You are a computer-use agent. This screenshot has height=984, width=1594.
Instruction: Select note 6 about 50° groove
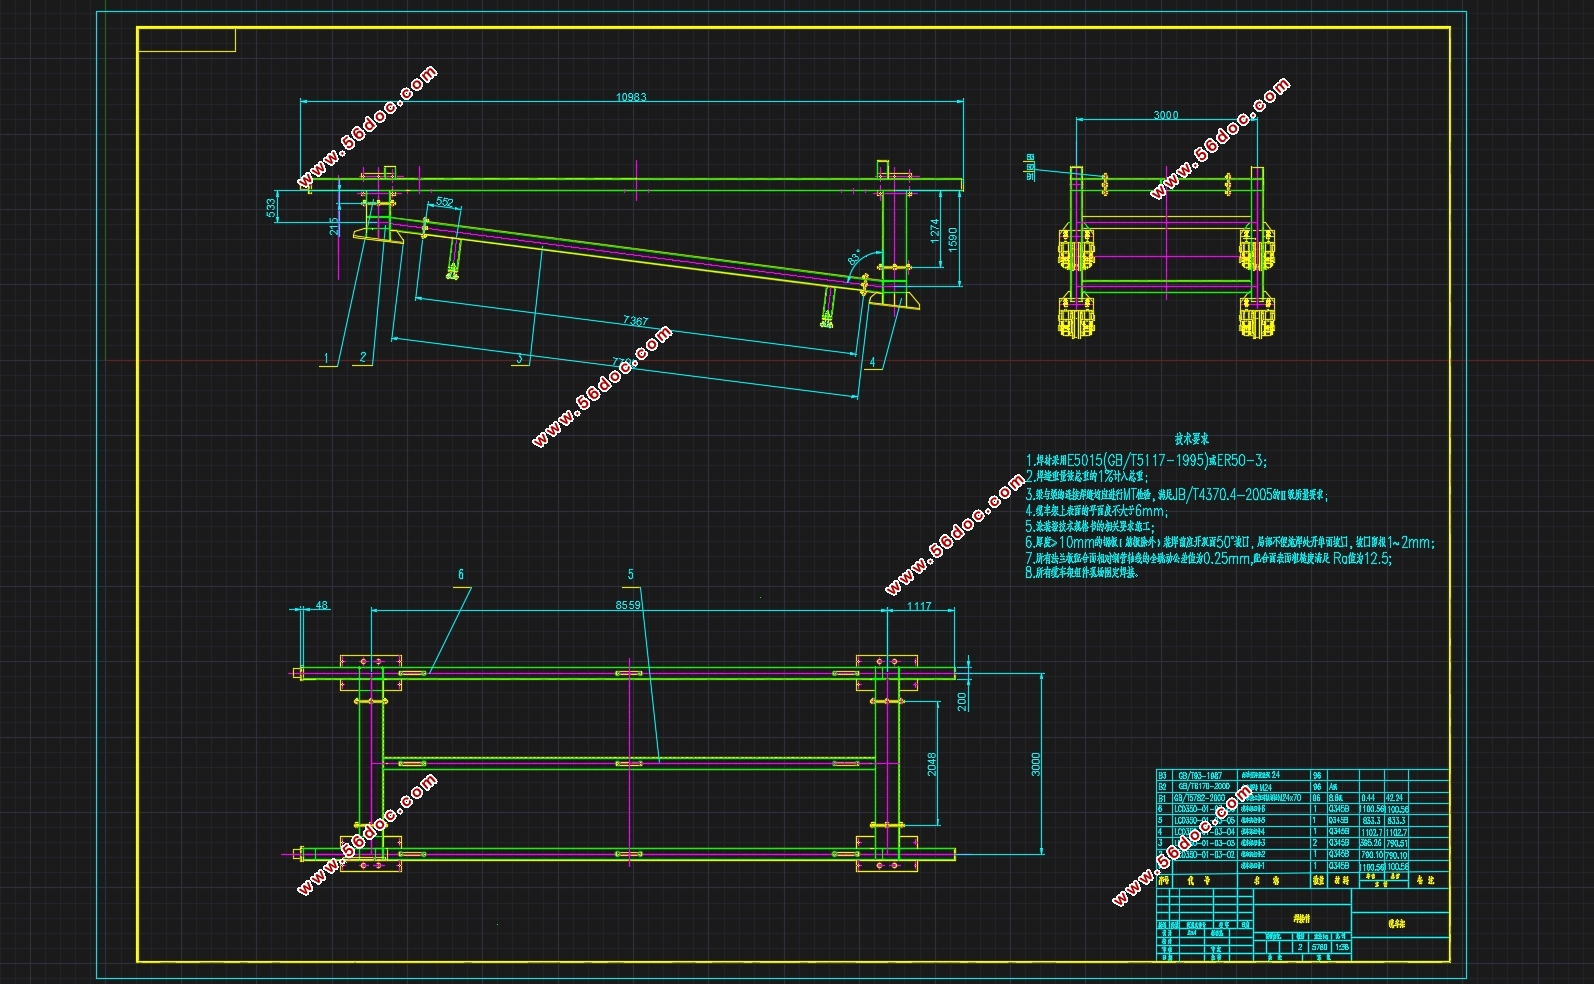click(1230, 542)
